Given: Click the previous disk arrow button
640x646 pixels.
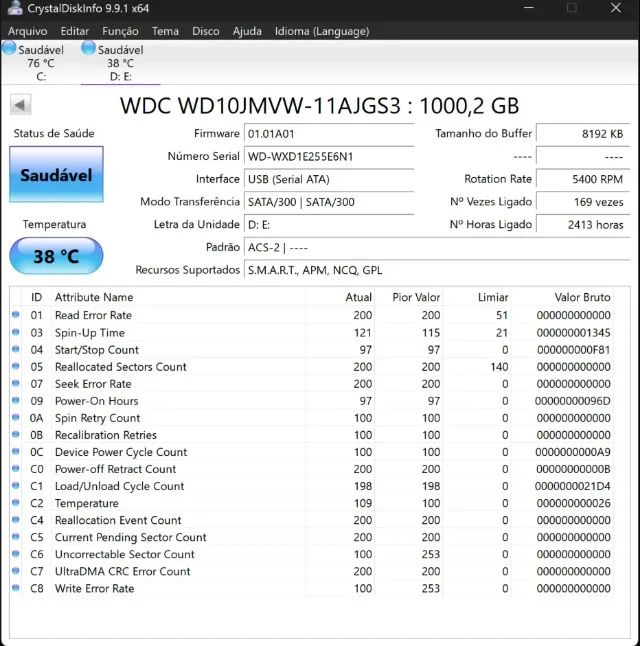Looking at the screenshot, I should [x=20, y=105].
